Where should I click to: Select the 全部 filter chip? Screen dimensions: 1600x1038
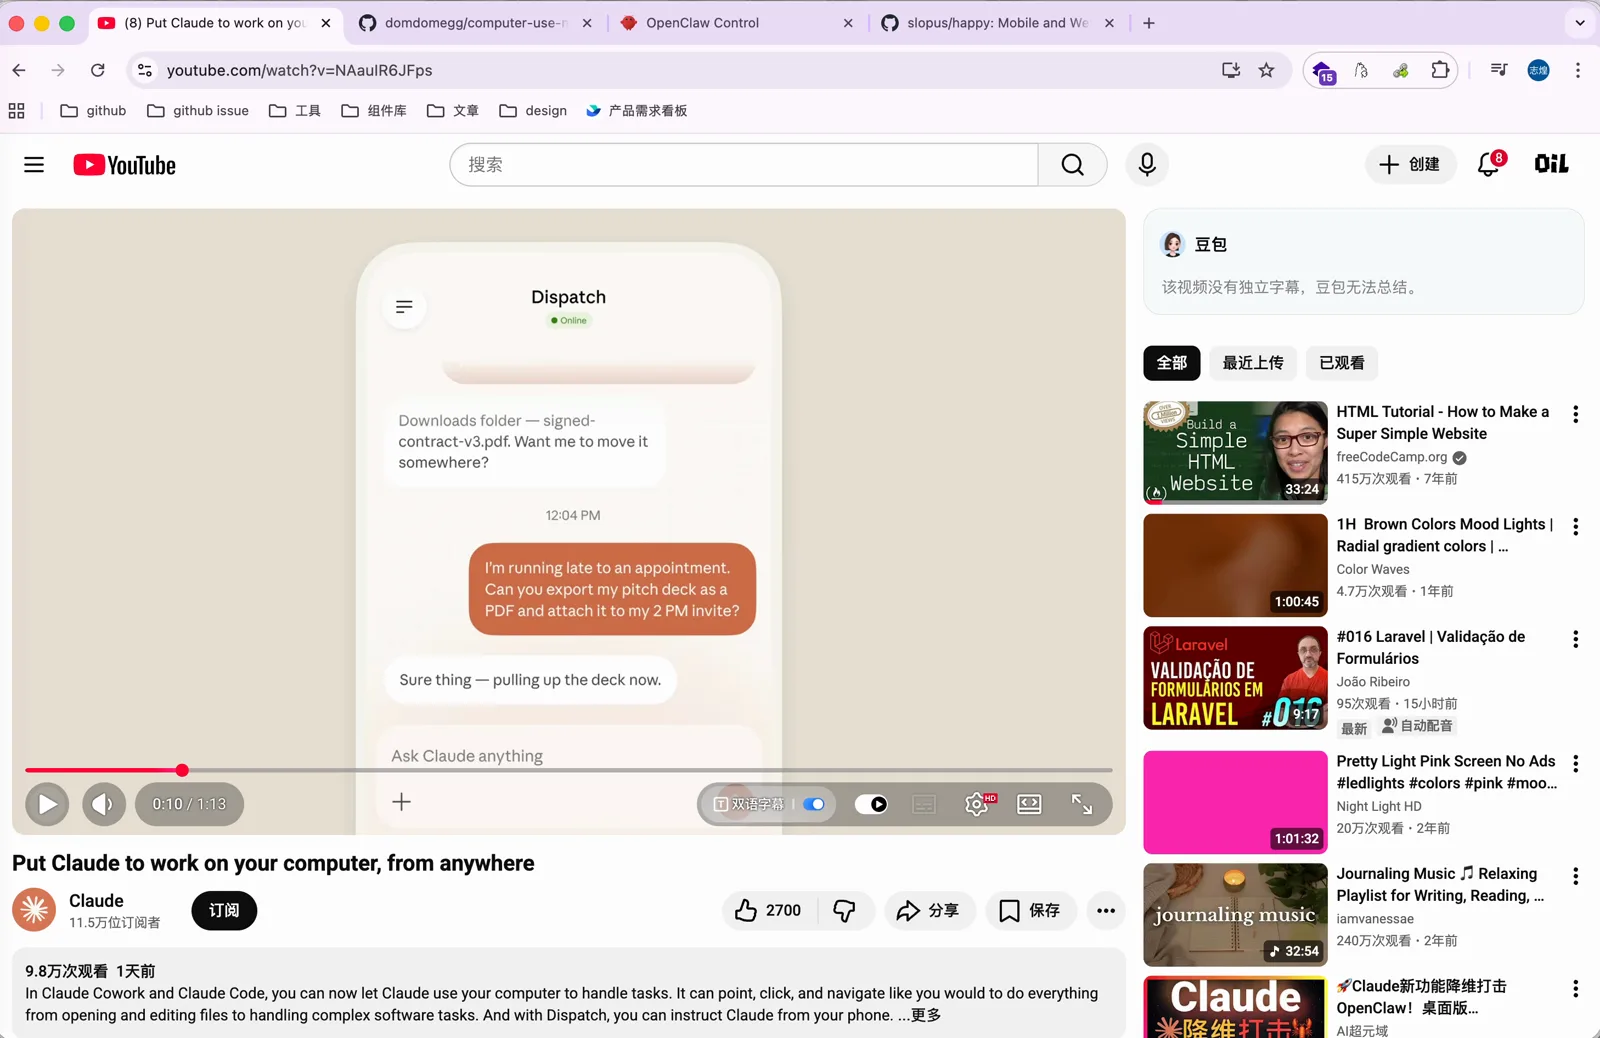pyautogui.click(x=1172, y=363)
